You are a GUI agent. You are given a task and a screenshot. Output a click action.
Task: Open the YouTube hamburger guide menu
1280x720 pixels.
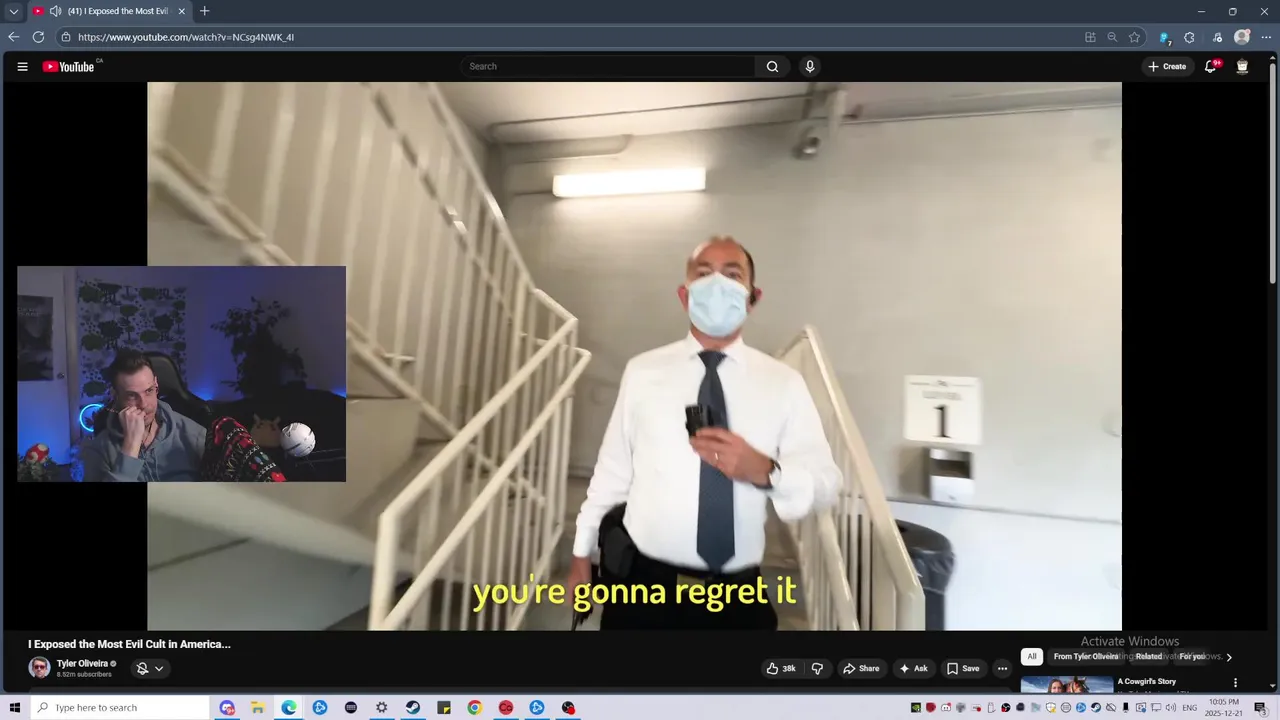tap(22, 67)
